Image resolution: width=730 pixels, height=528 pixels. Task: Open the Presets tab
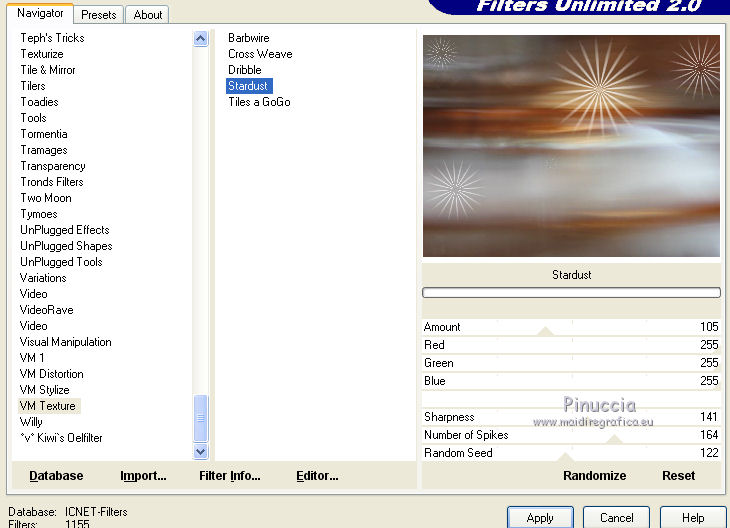(x=98, y=15)
